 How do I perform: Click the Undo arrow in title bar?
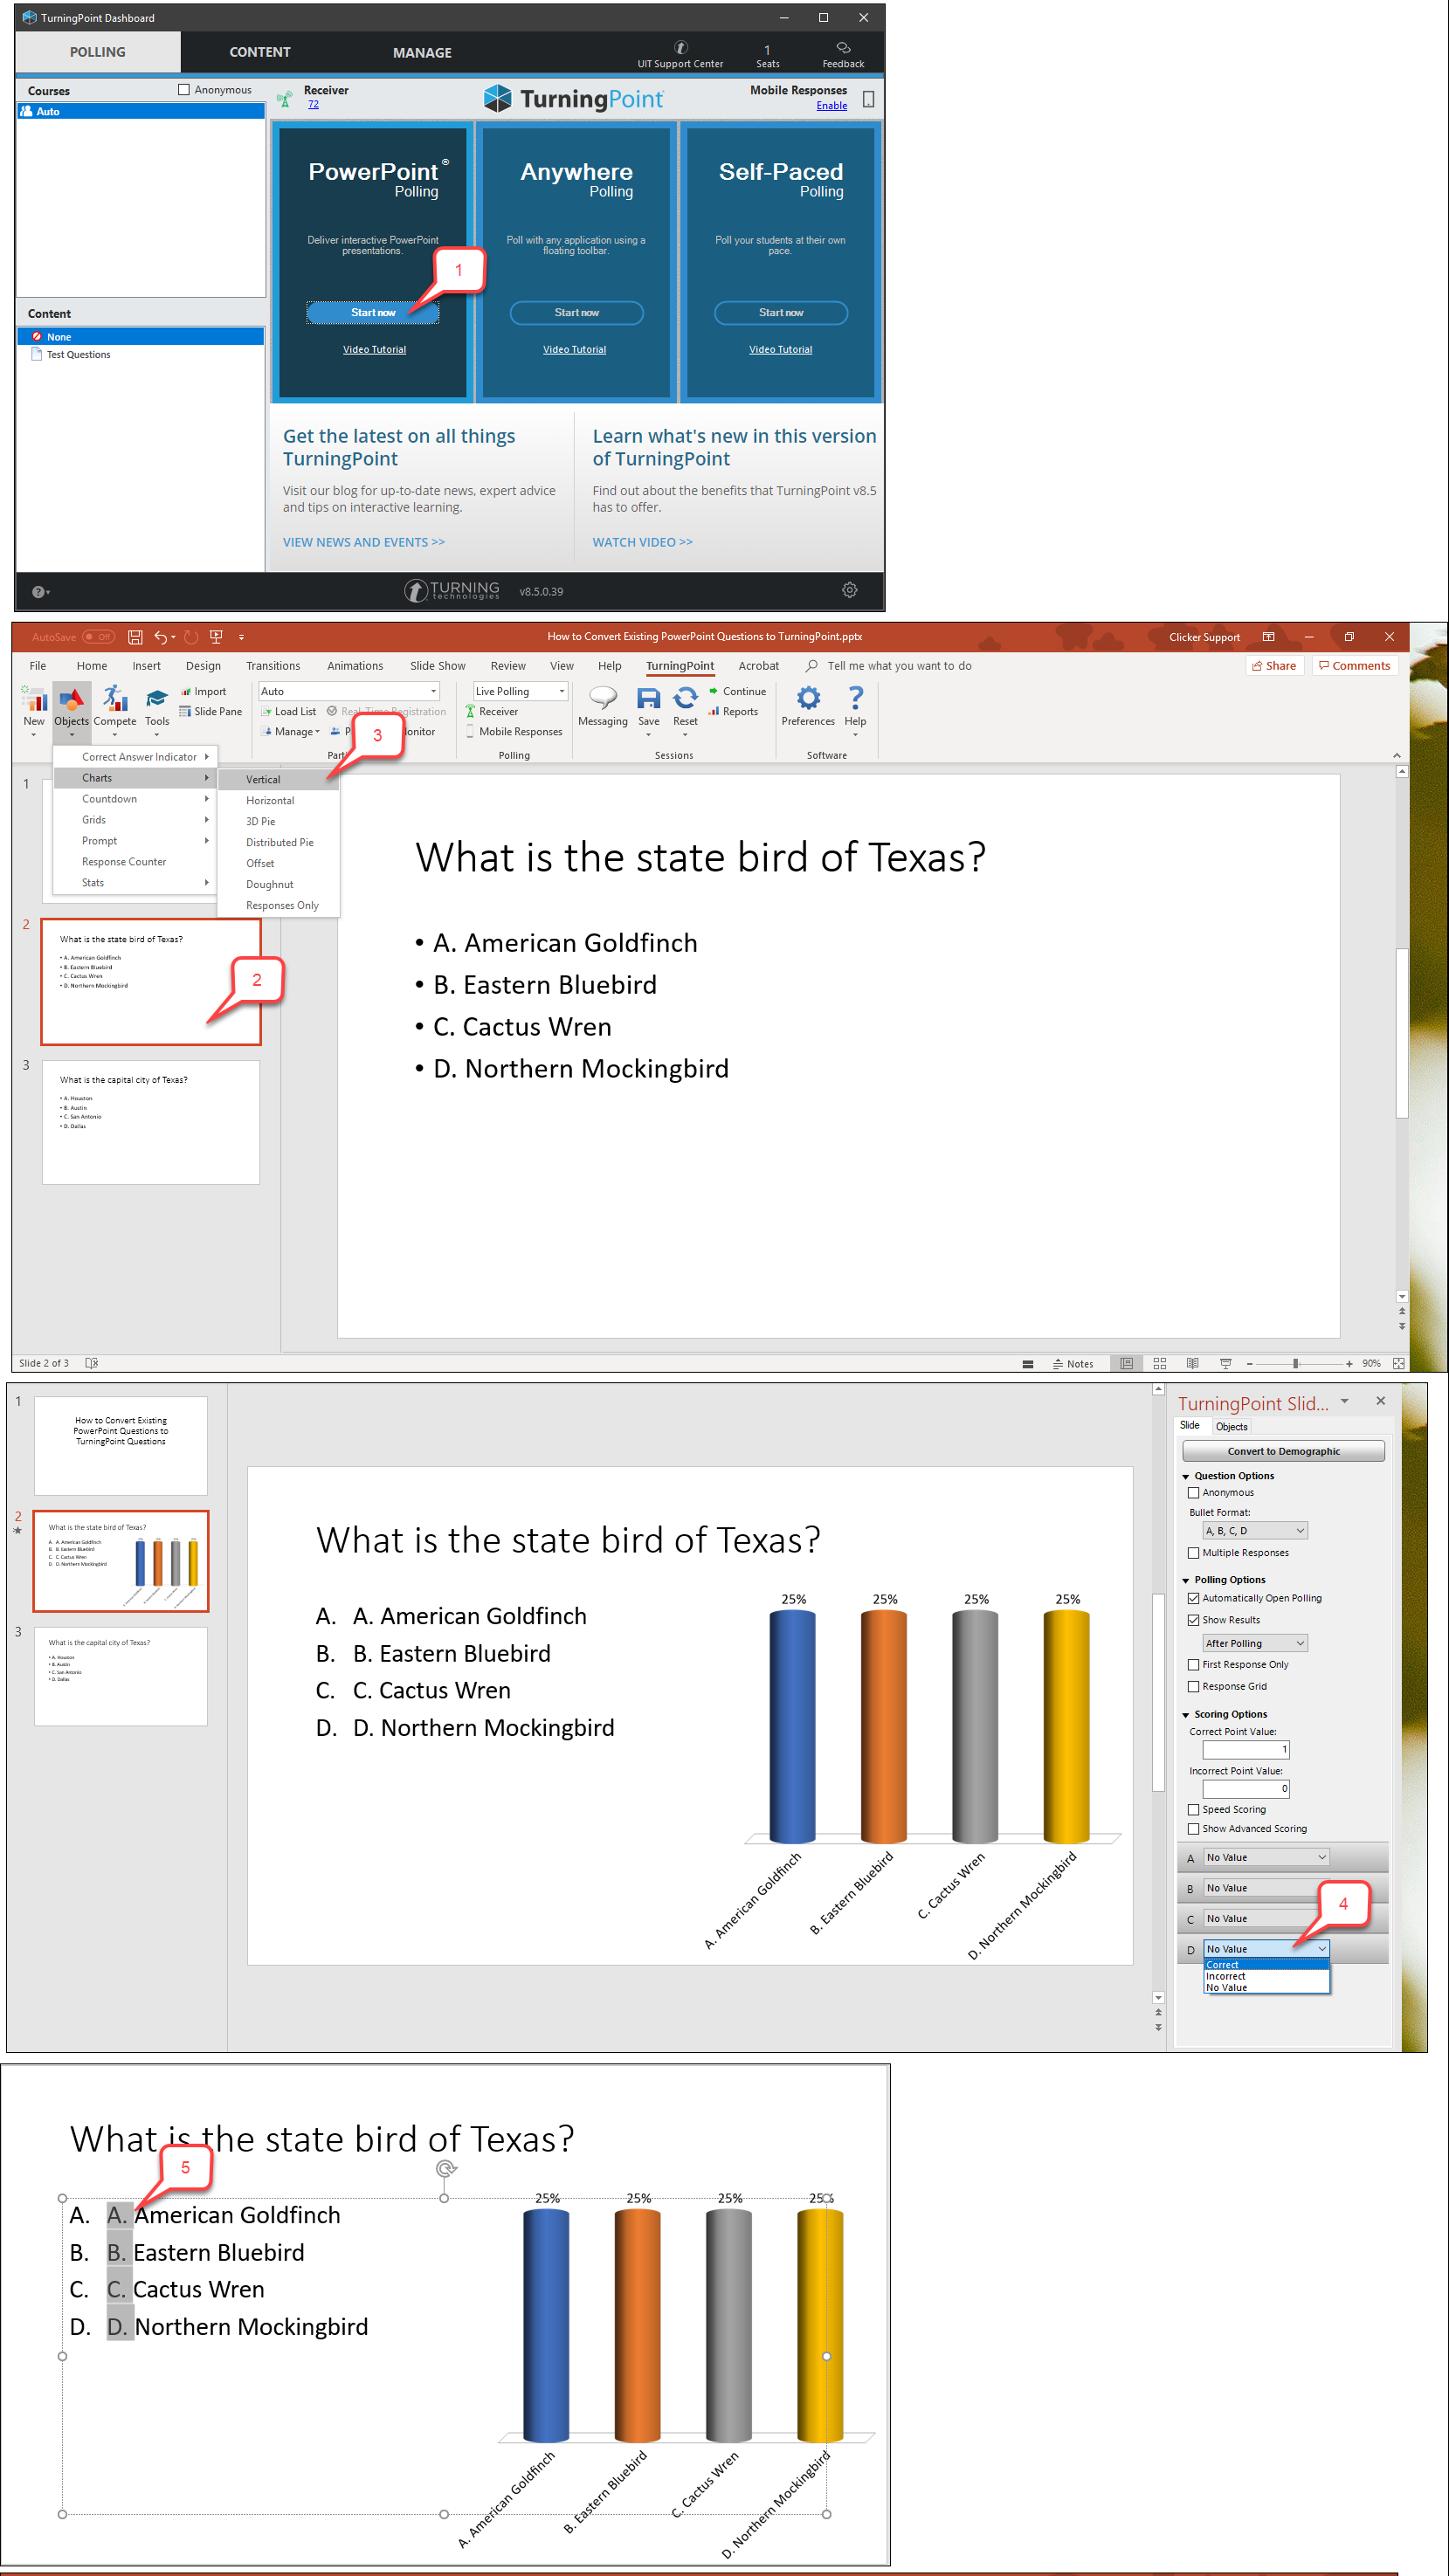[160, 637]
